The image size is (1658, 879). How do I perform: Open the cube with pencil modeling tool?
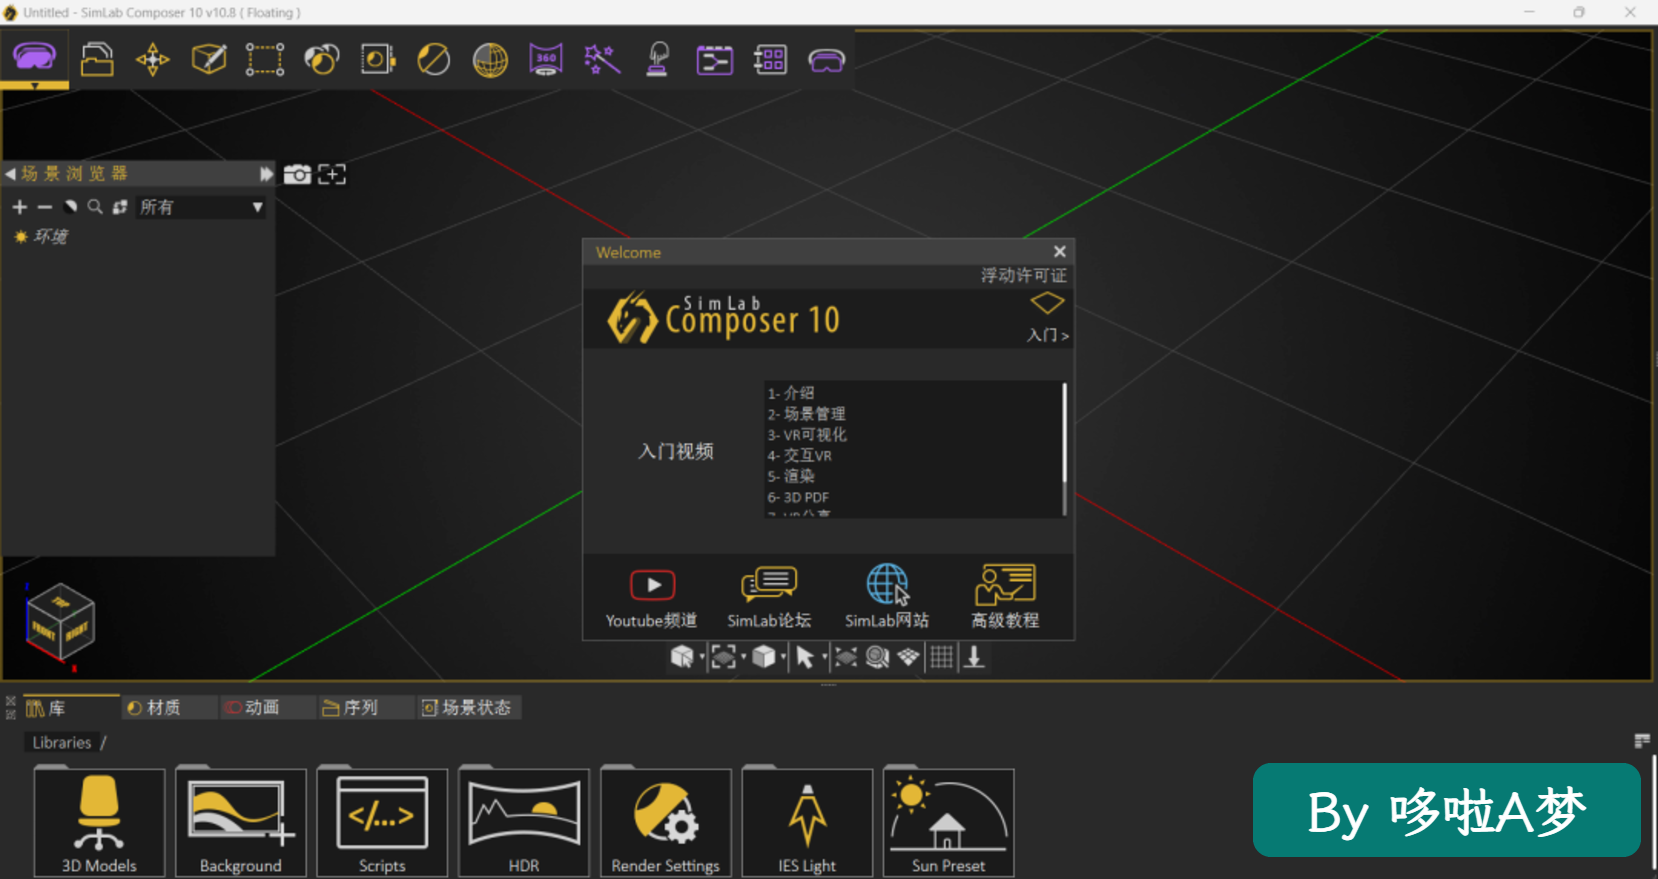209,59
